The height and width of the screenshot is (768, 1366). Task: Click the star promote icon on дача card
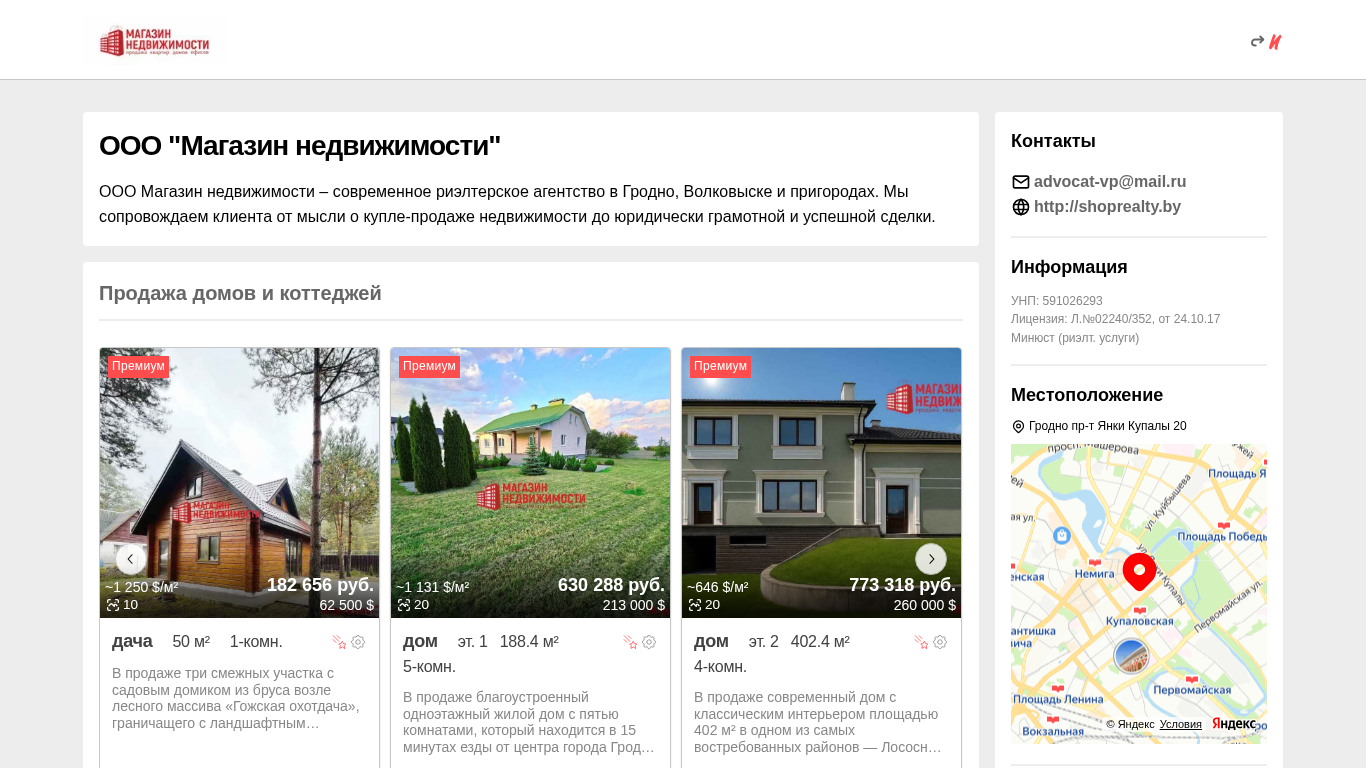click(339, 642)
